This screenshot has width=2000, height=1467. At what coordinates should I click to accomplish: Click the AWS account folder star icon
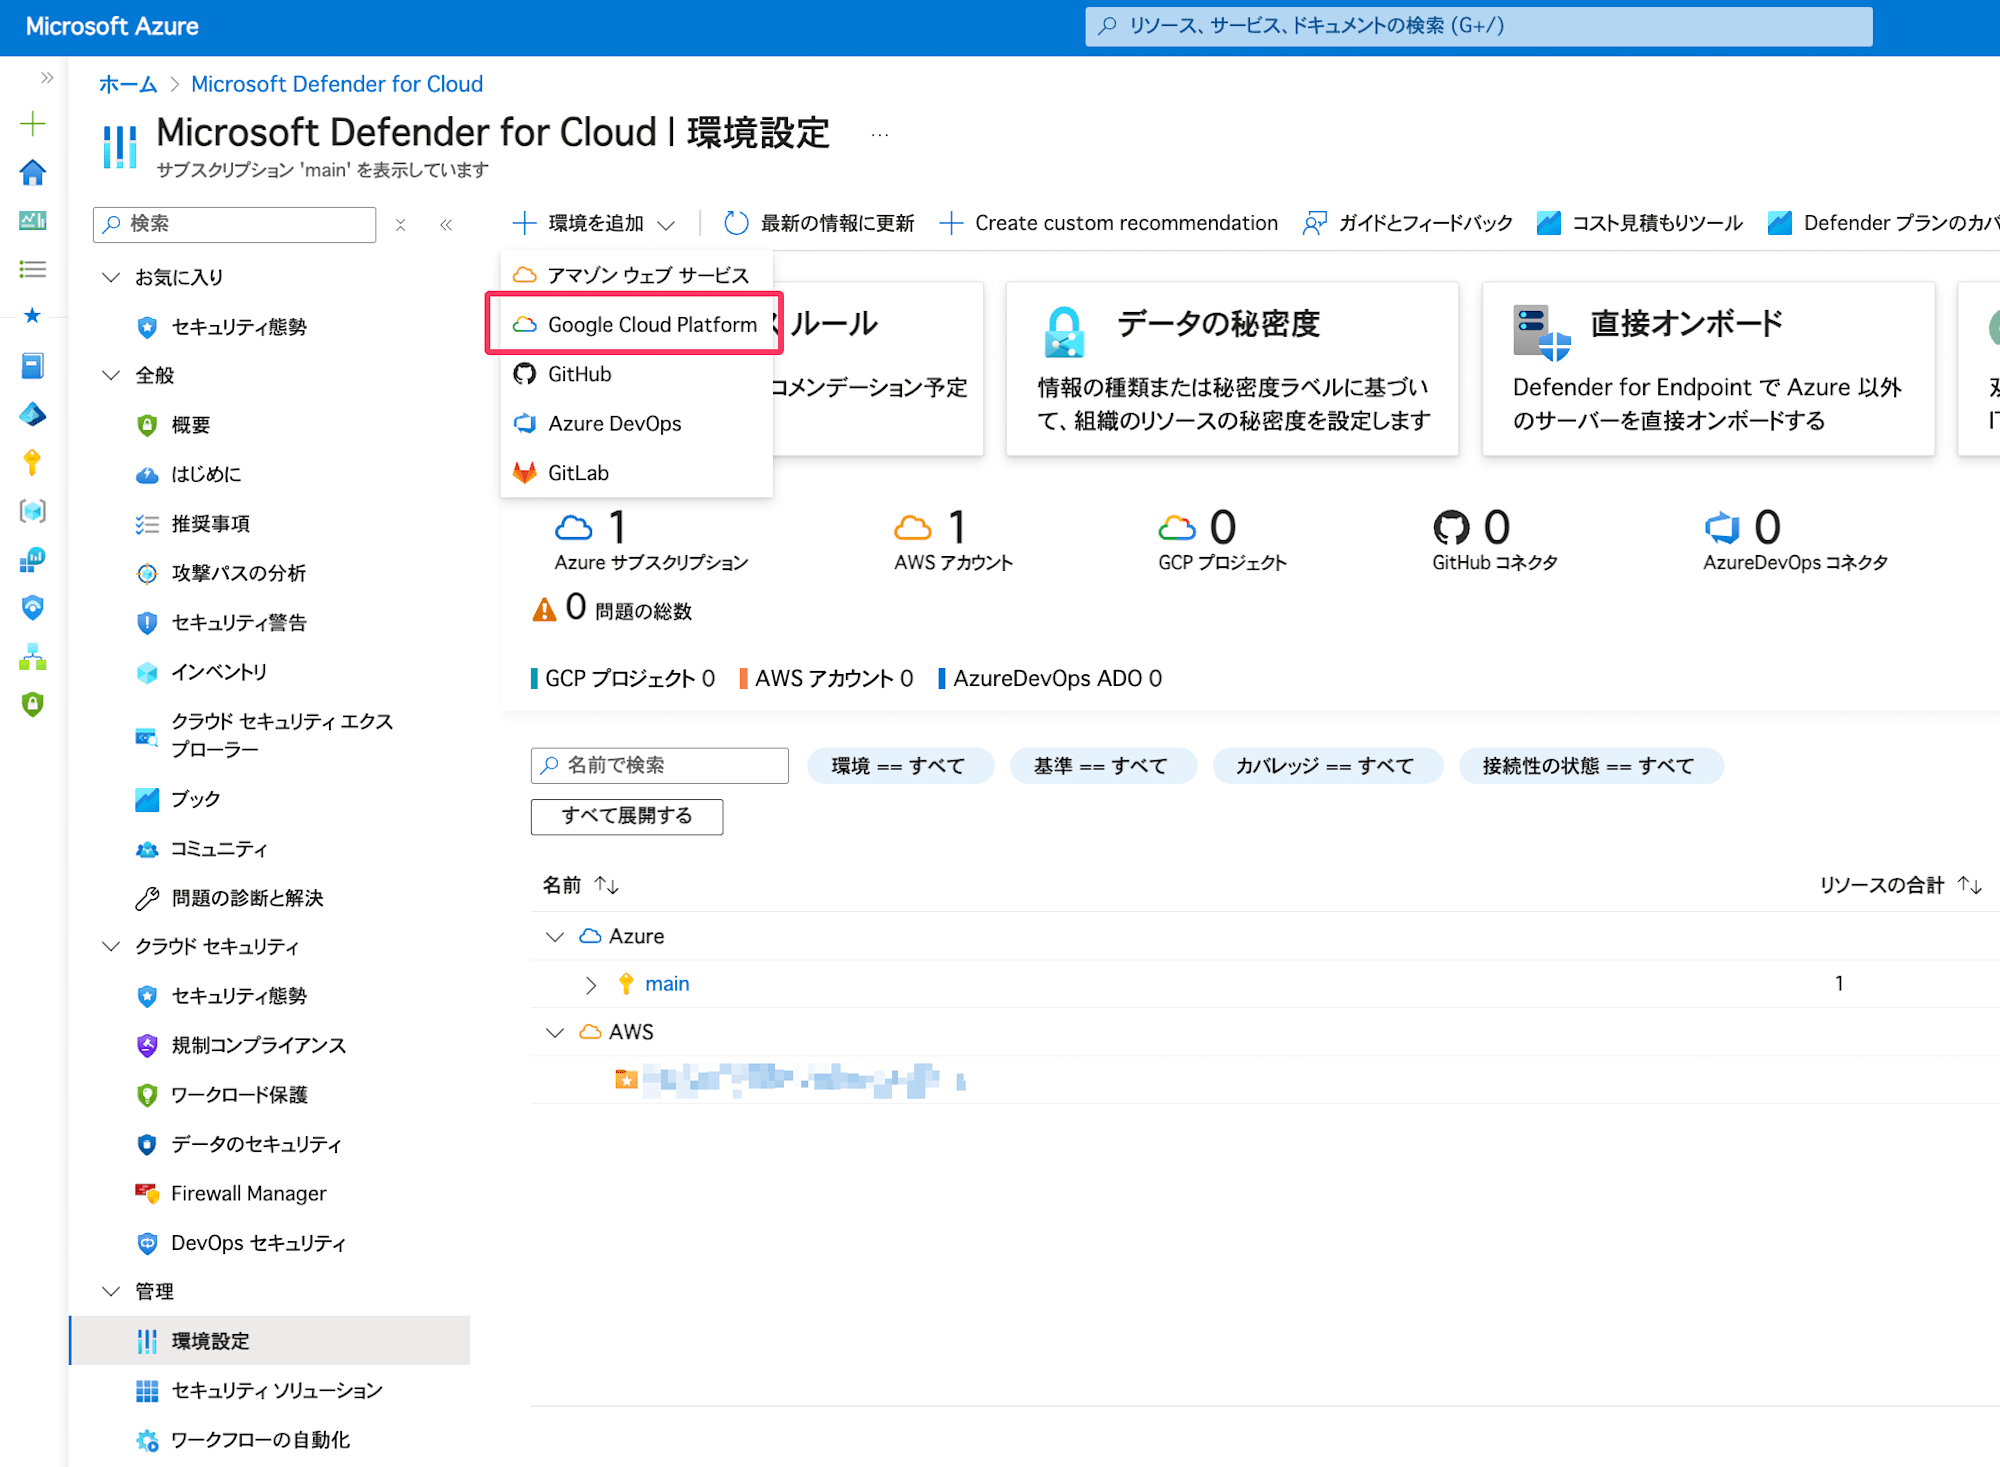[626, 1079]
